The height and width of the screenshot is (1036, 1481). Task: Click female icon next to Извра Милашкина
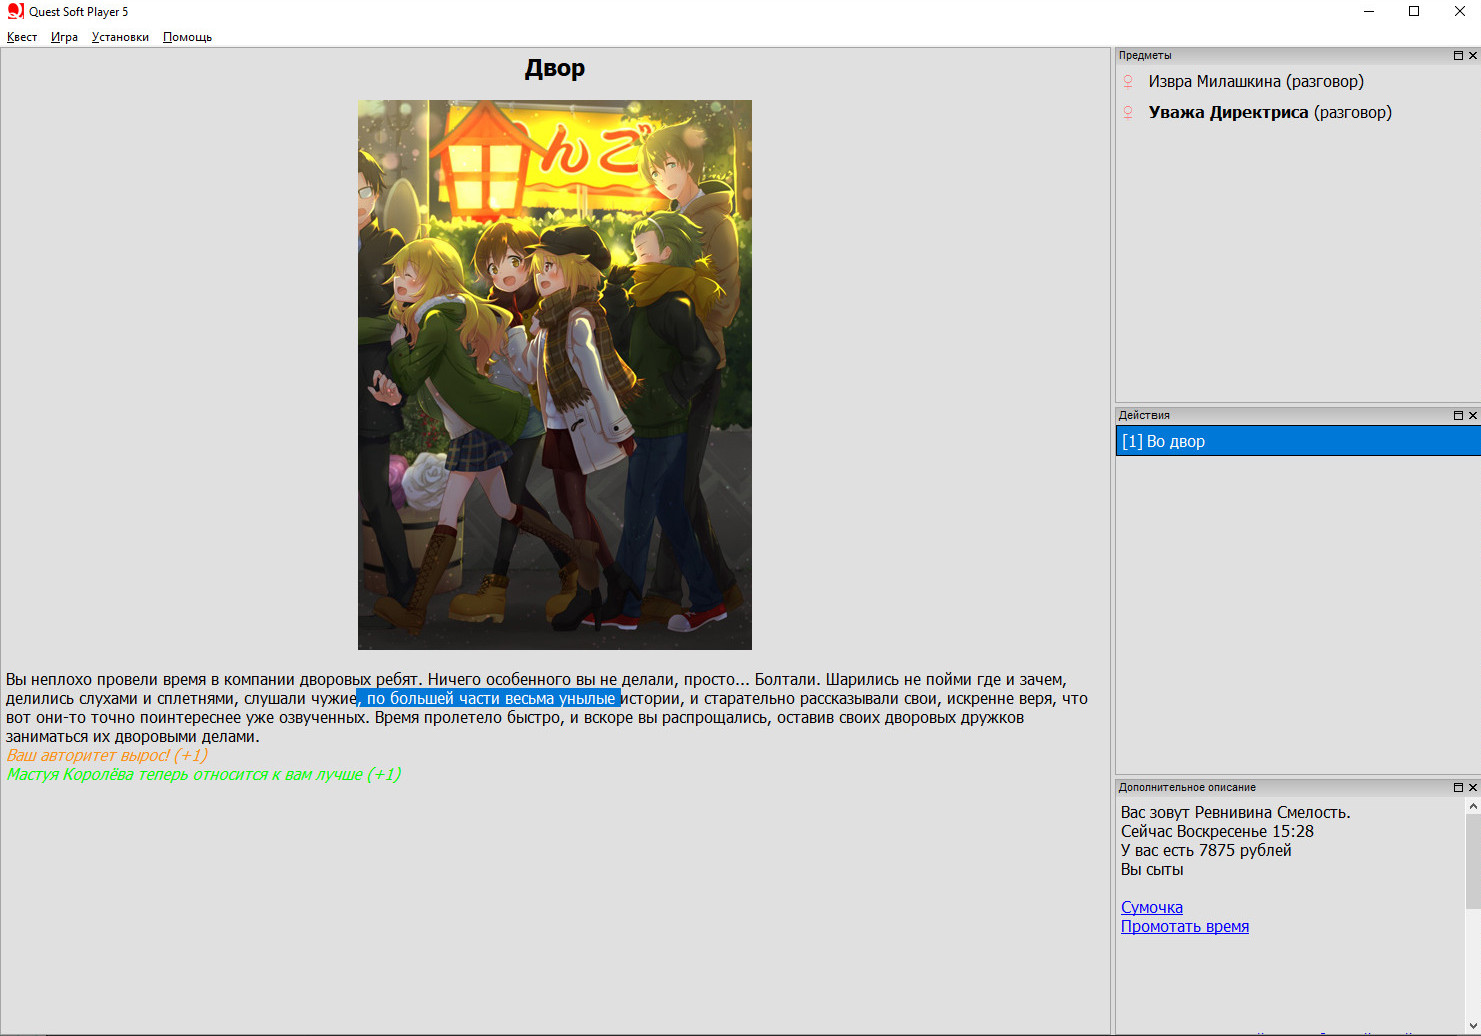[x=1128, y=82]
